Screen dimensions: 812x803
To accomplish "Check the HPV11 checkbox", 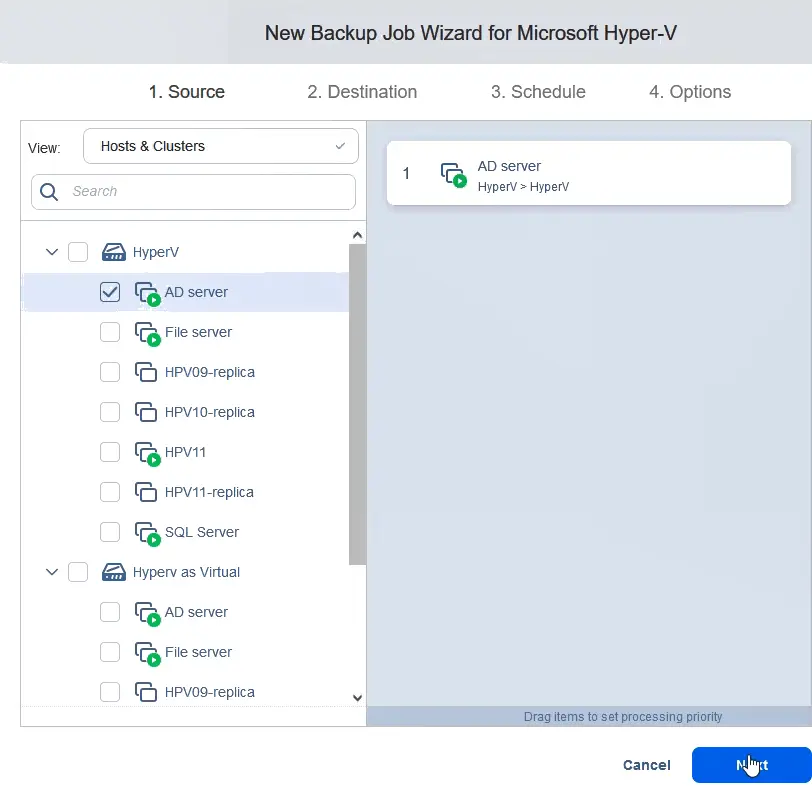I will pos(110,452).
